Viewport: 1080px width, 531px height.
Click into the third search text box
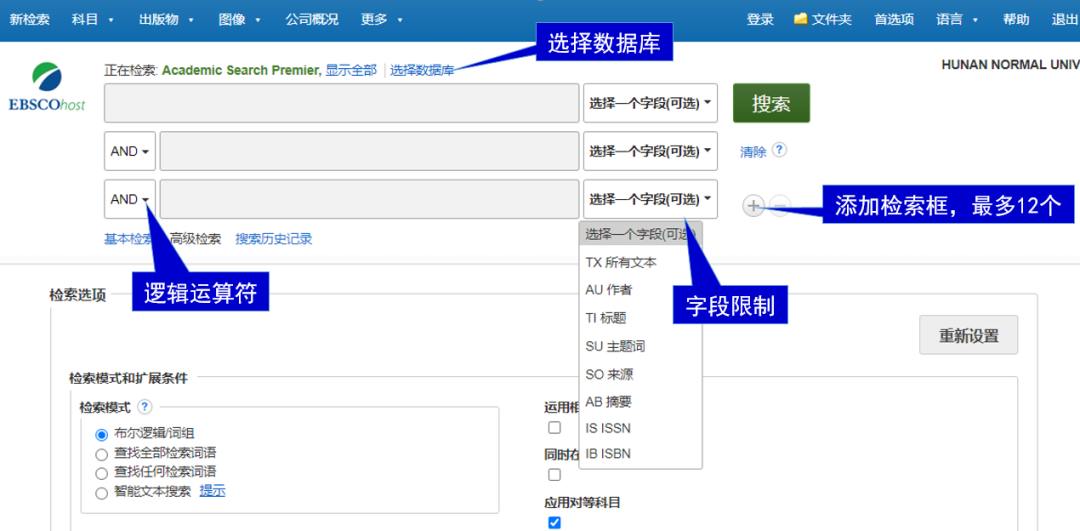click(369, 199)
